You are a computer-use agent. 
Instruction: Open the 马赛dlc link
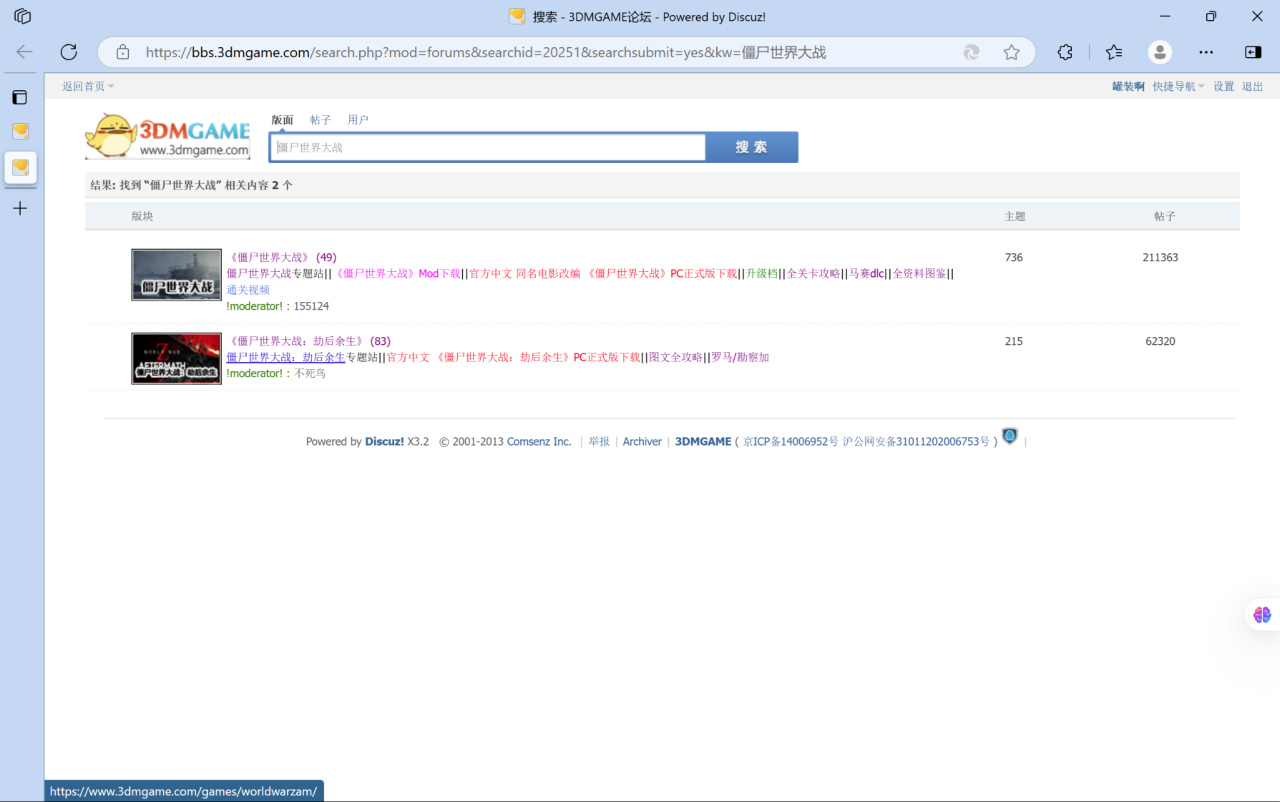tap(867, 274)
